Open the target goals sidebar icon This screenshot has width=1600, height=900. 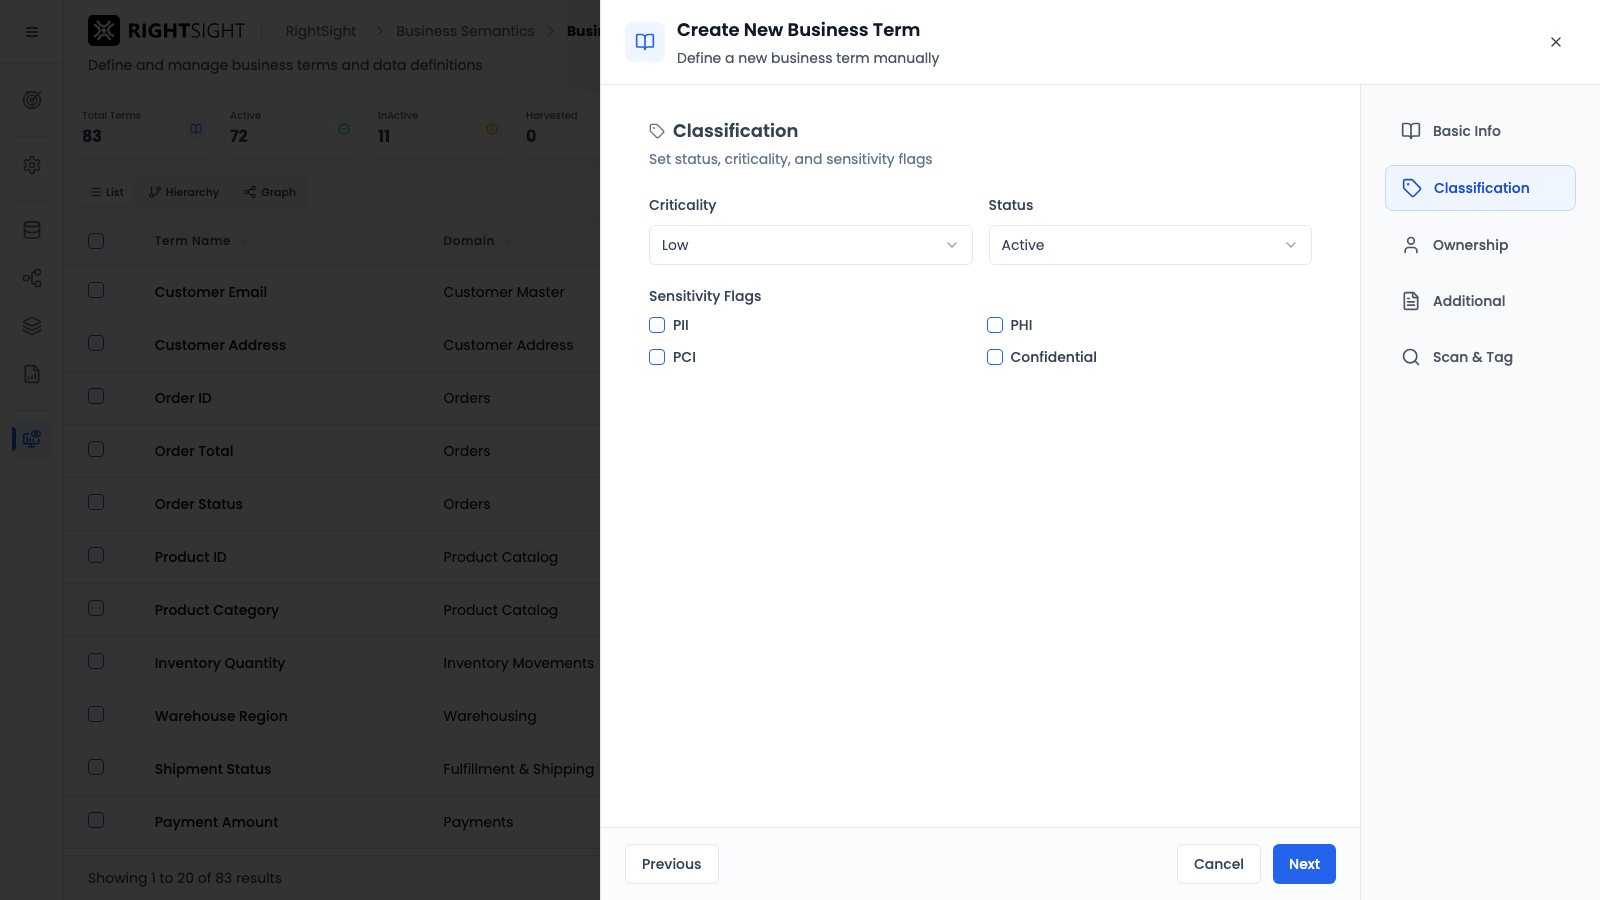[x=32, y=100]
